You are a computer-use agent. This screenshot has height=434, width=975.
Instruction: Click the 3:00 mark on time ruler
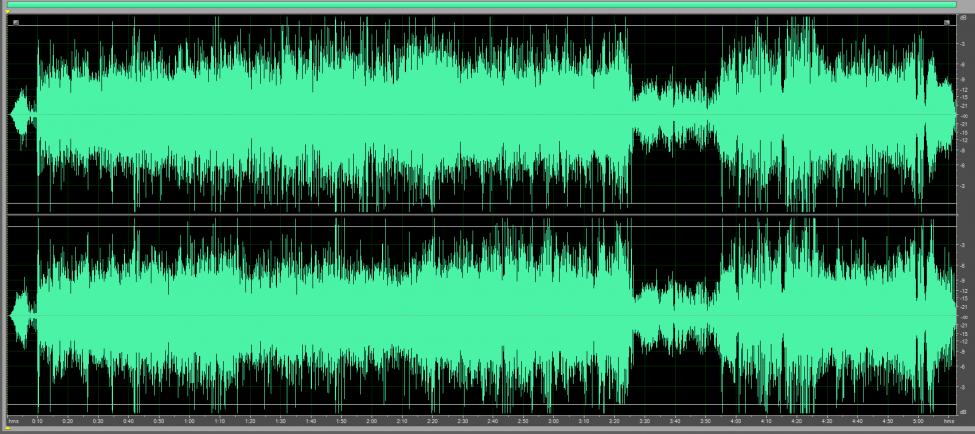553,420
